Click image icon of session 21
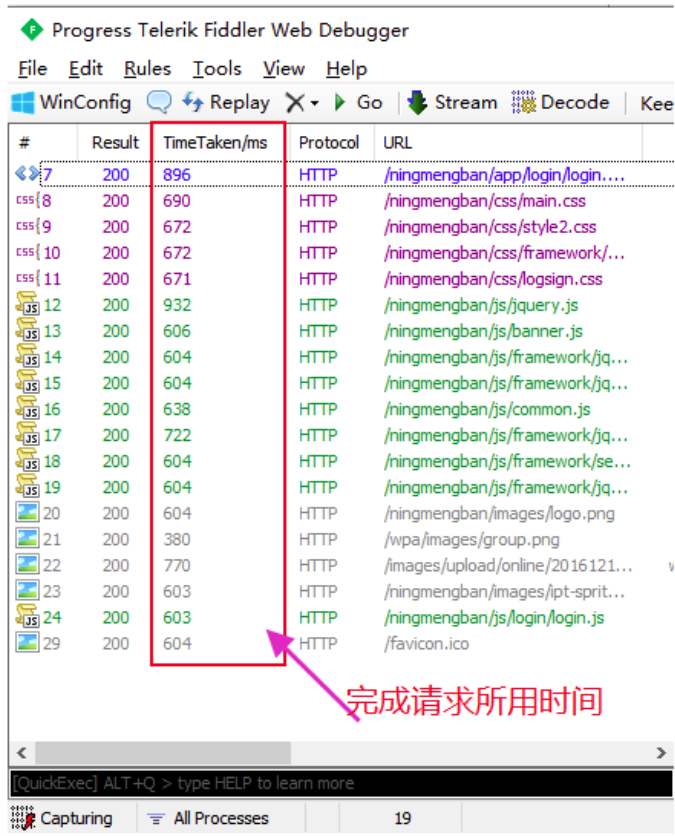The image size is (675, 836). [27, 538]
